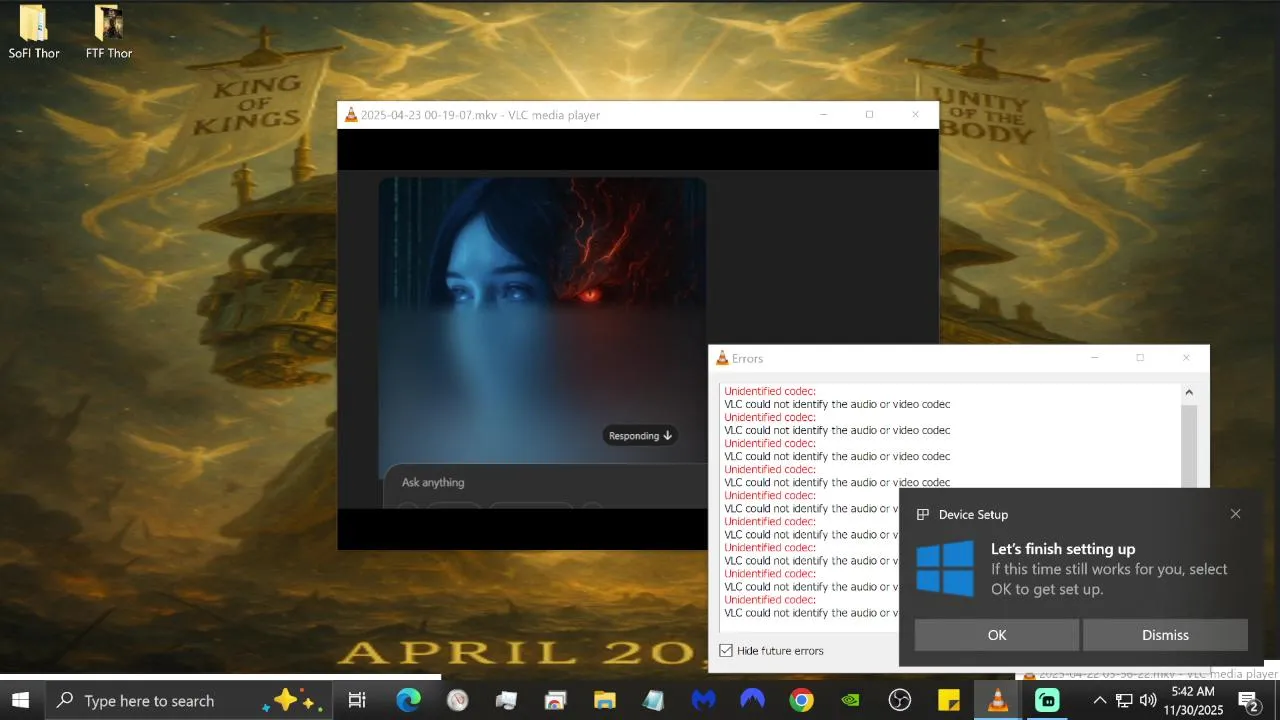Screen dimensions: 1280x720
Task: Open the notification center icon
Action: pyautogui.click(x=1249, y=701)
